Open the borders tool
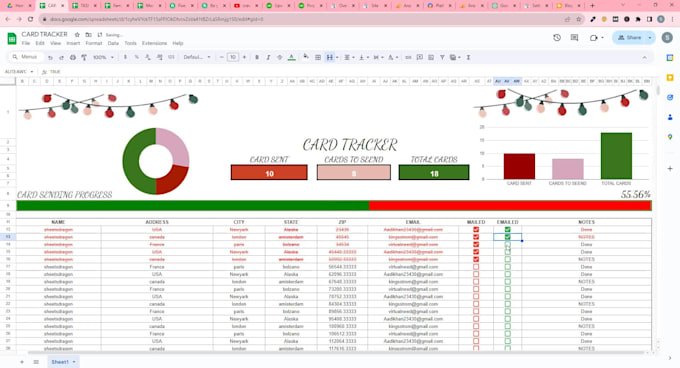This screenshot has height=368, width=680. (318, 57)
